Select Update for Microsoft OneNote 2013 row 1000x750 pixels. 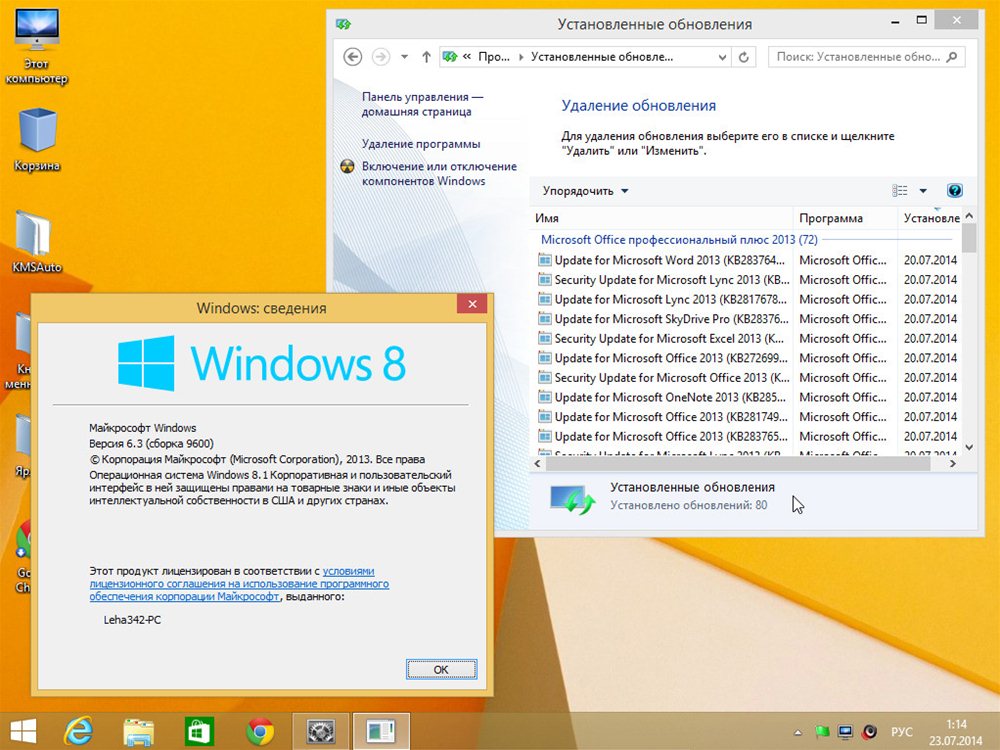pos(746,397)
